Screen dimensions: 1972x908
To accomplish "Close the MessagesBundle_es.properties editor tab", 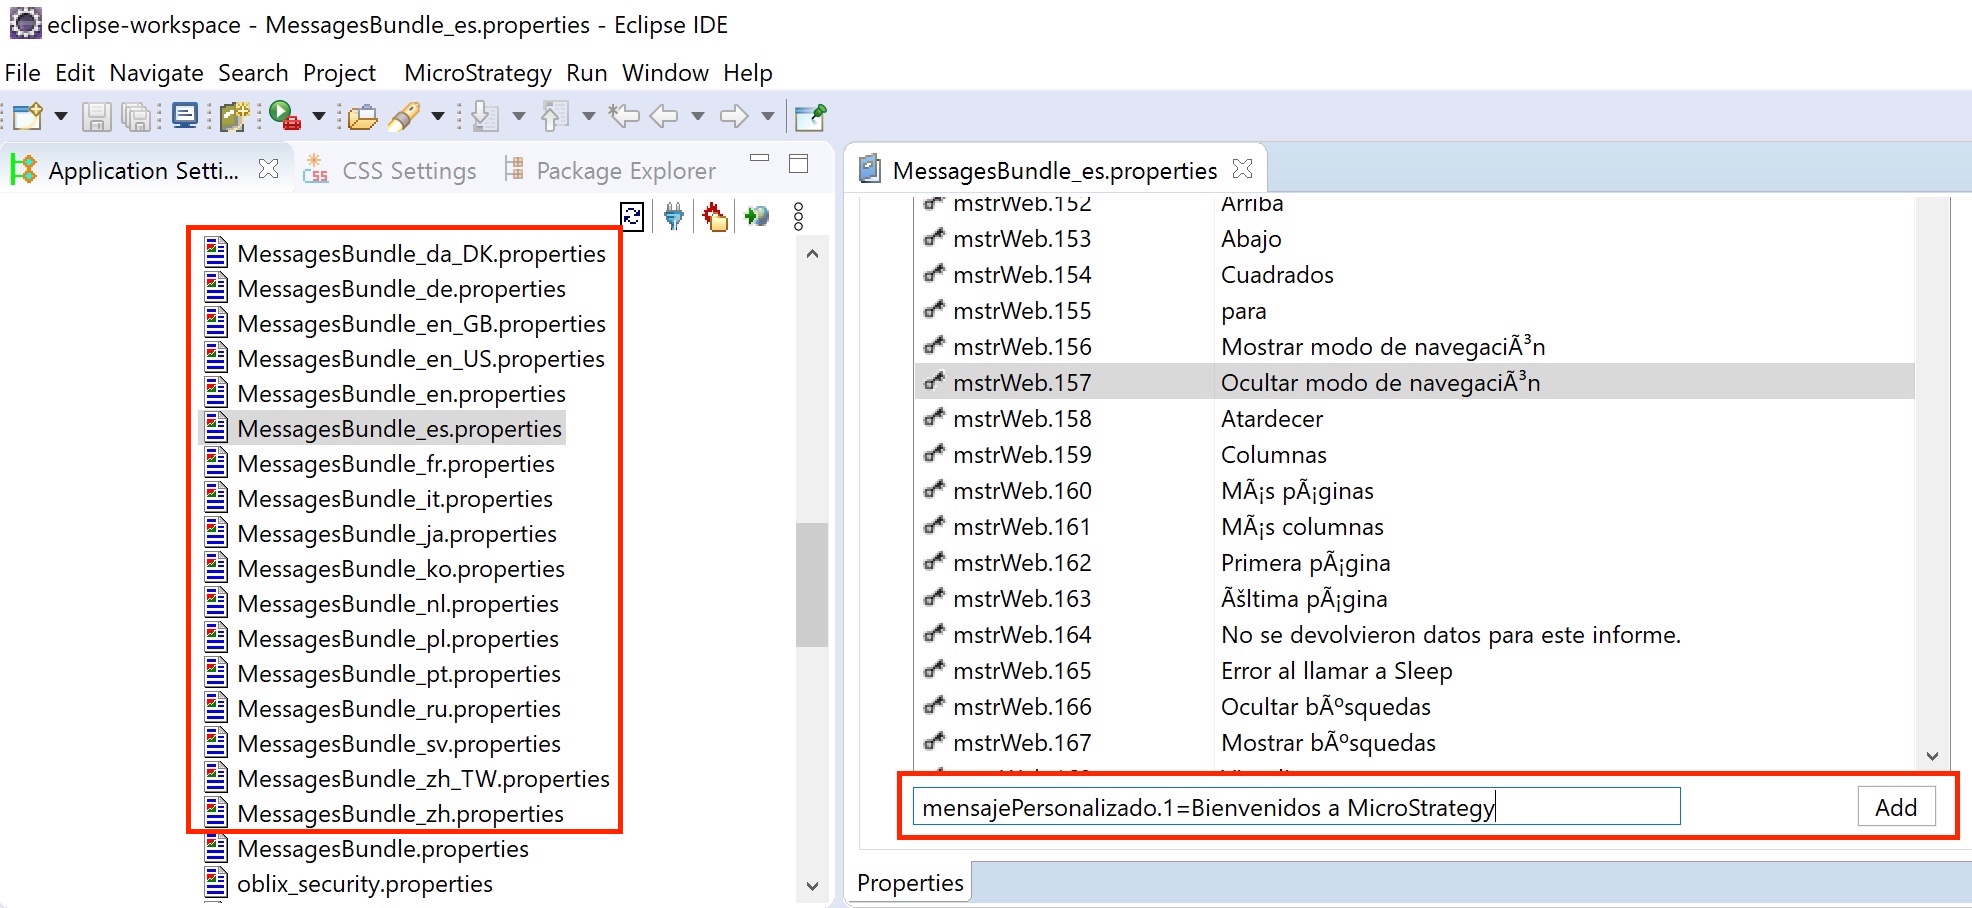I will tap(1243, 169).
